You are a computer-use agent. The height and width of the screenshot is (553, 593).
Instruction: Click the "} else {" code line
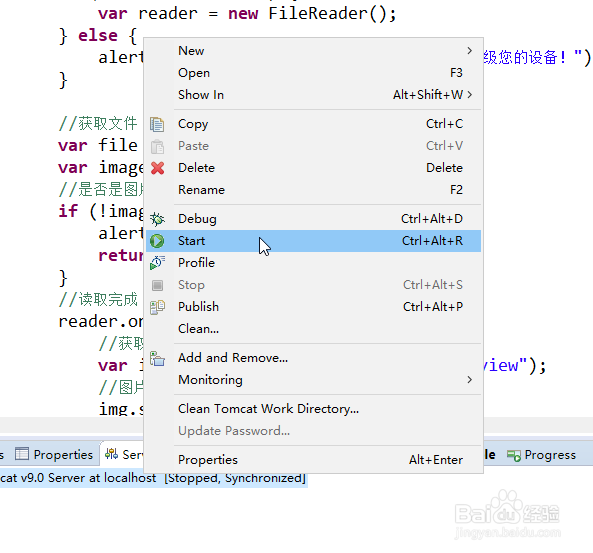(98, 36)
